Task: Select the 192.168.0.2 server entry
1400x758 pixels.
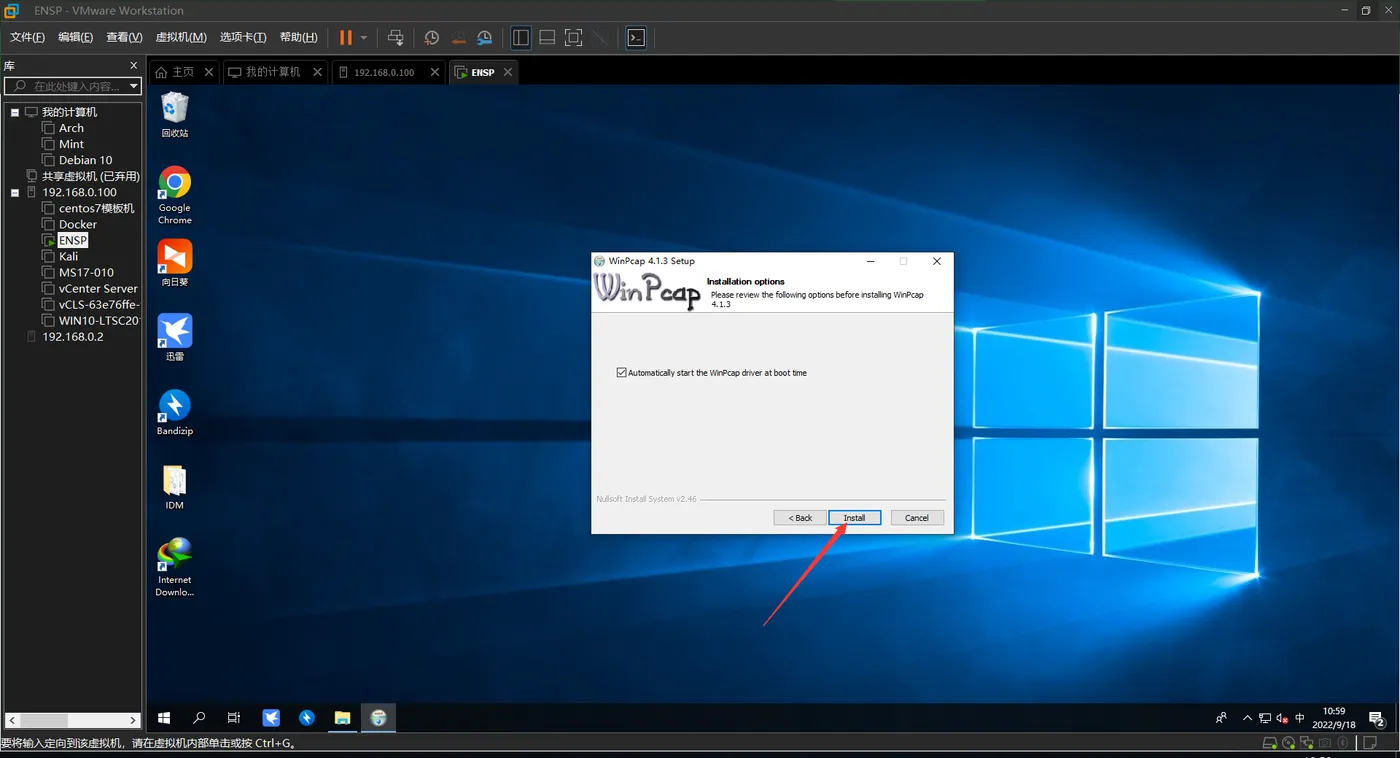Action: pyautogui.click(x=72, y=336)
